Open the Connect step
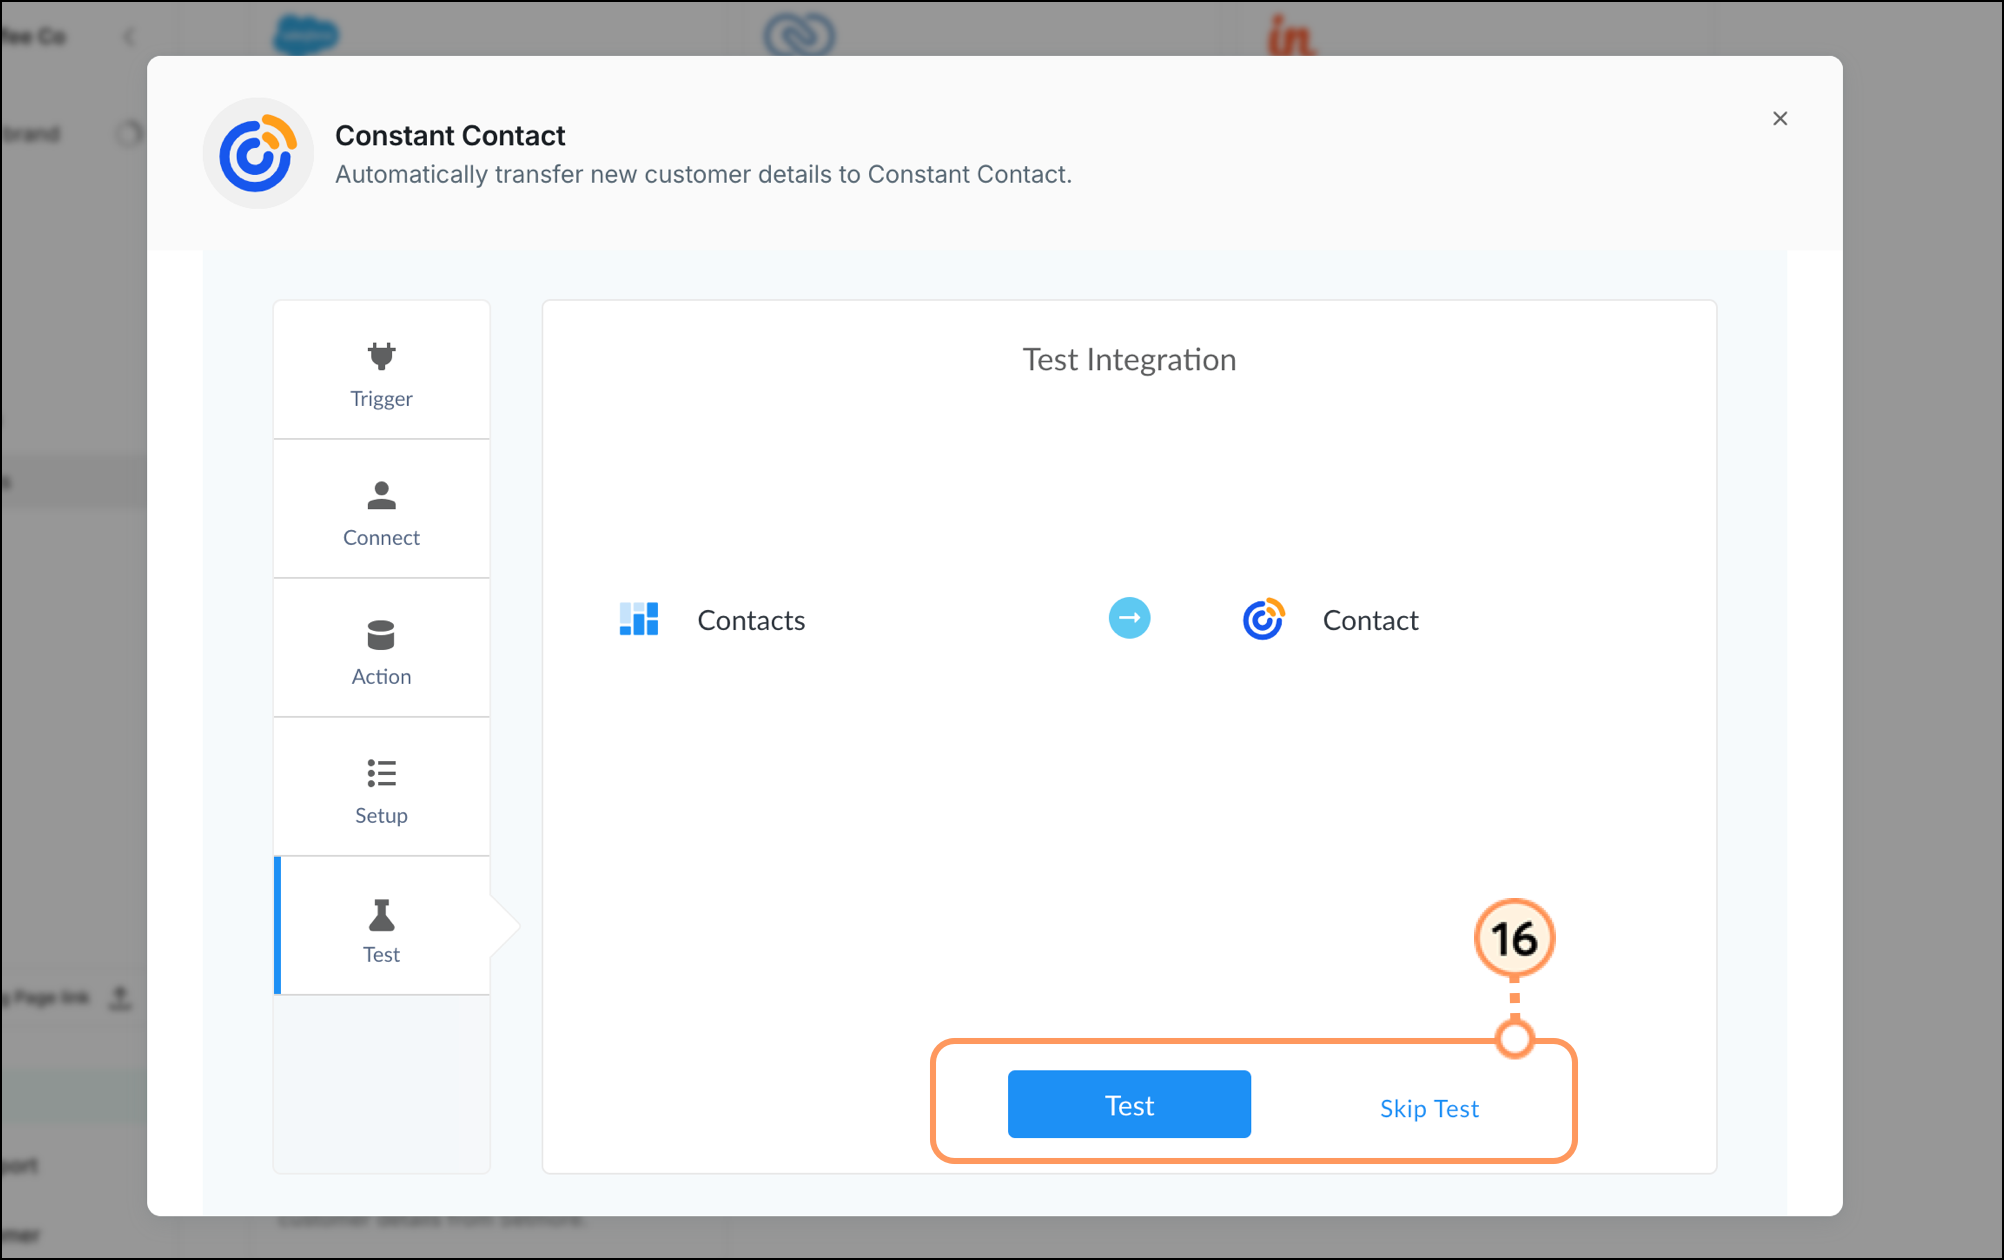Image resolution: width=2004 pixels, height=1260 pixels. pos(381,510)
